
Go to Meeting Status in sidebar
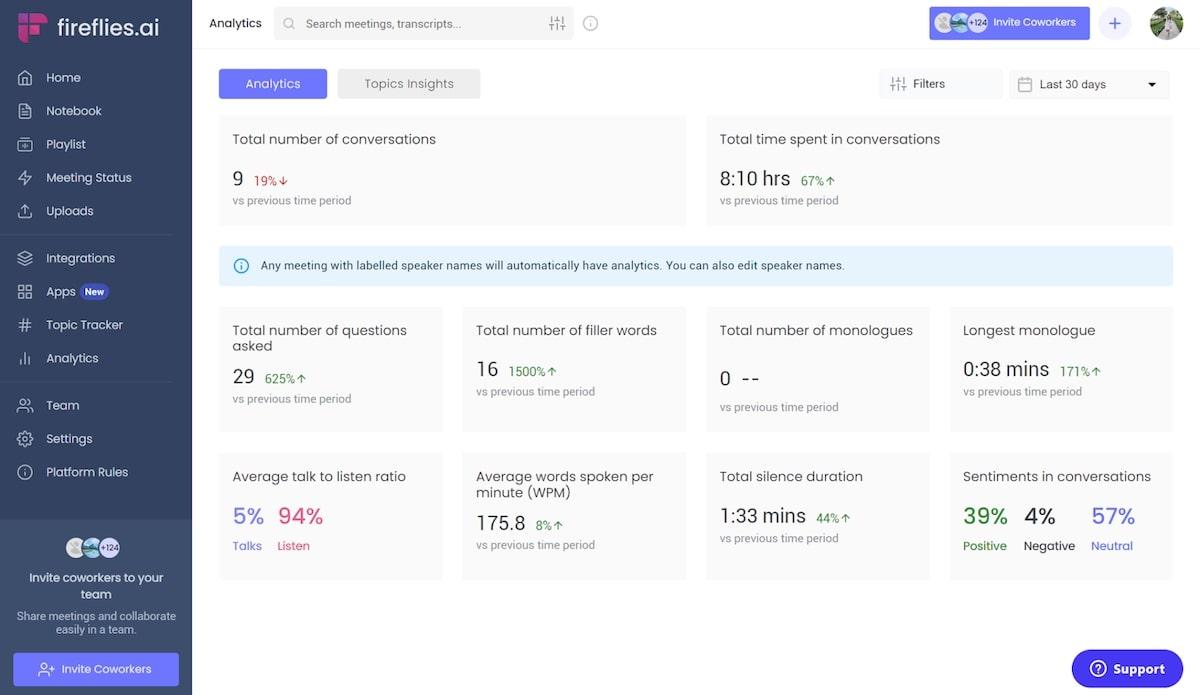(88, 178)
